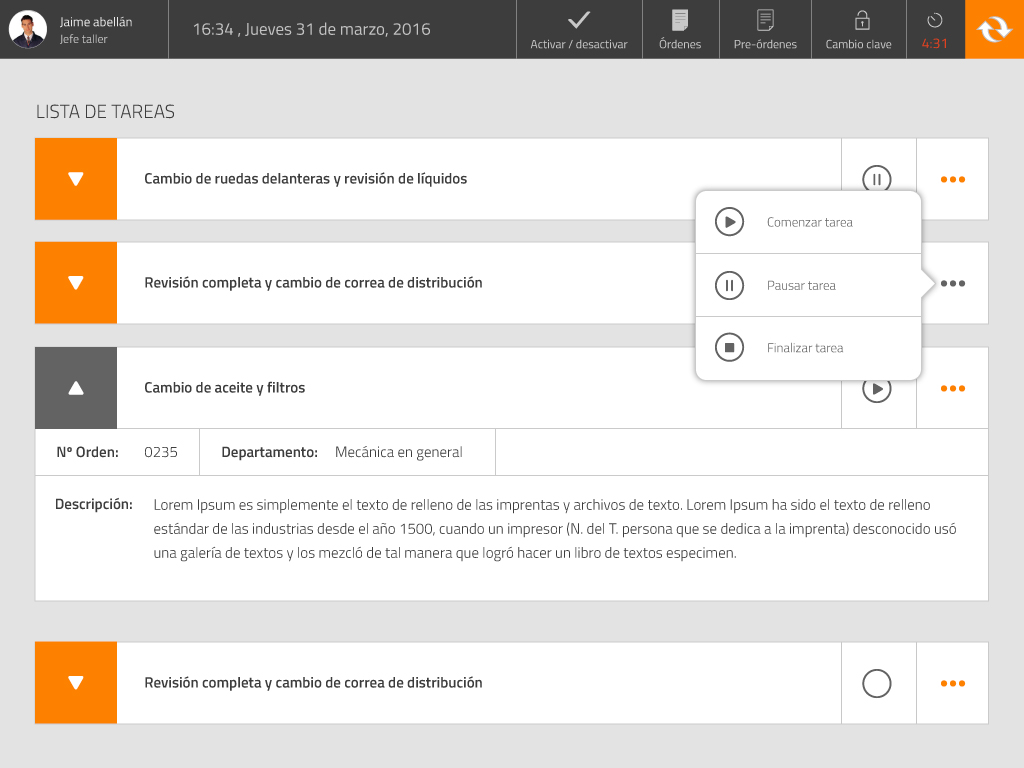Collapse the 'Cambio de aceite y filtros' task

(76, 388)
